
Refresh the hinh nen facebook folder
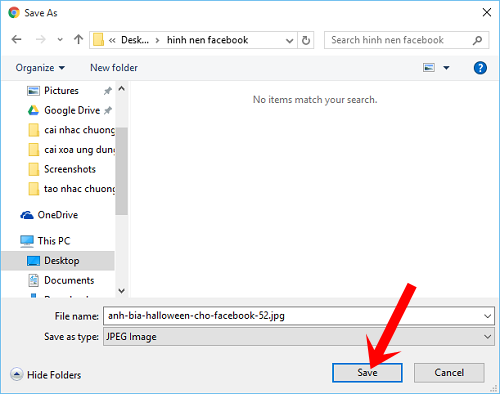tap(306, 40)
